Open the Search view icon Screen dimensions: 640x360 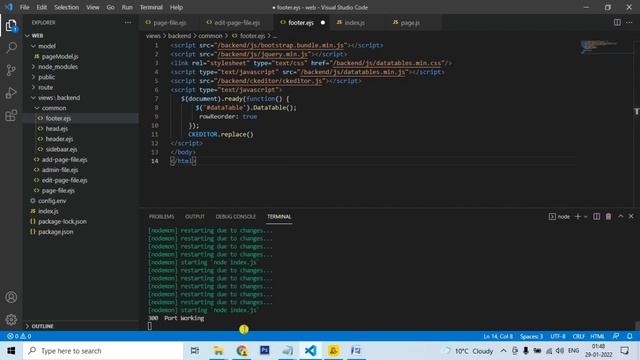11,48
